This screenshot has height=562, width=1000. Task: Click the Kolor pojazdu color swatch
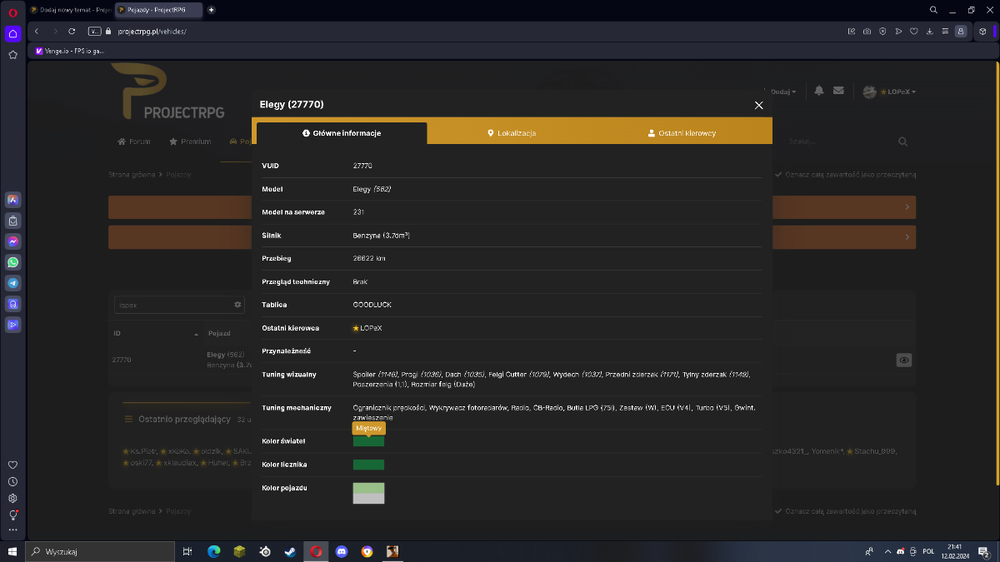[369, 493]
